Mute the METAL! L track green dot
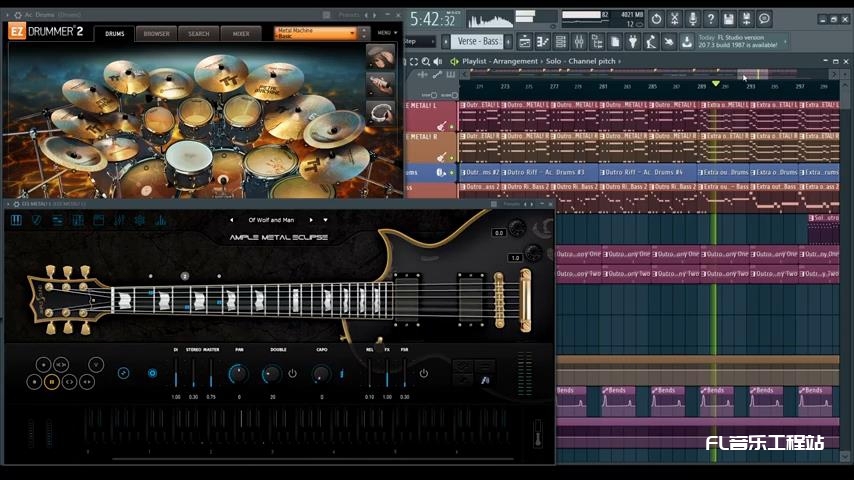Viewport: 854px width, 480px height. click(x=452, y=127)
